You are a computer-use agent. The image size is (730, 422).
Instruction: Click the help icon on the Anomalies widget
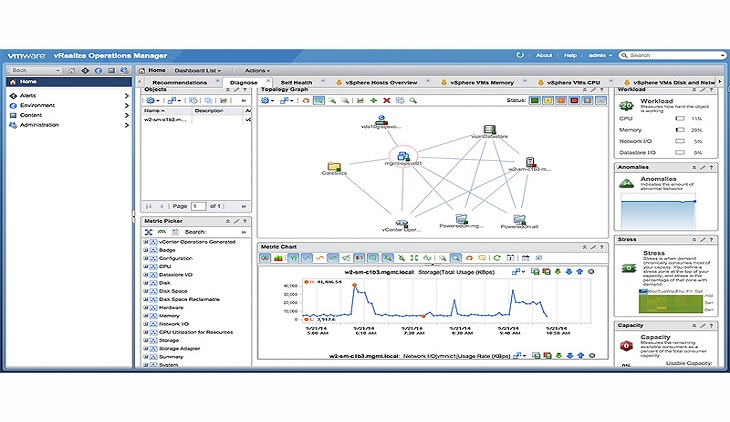click(711, 167)
